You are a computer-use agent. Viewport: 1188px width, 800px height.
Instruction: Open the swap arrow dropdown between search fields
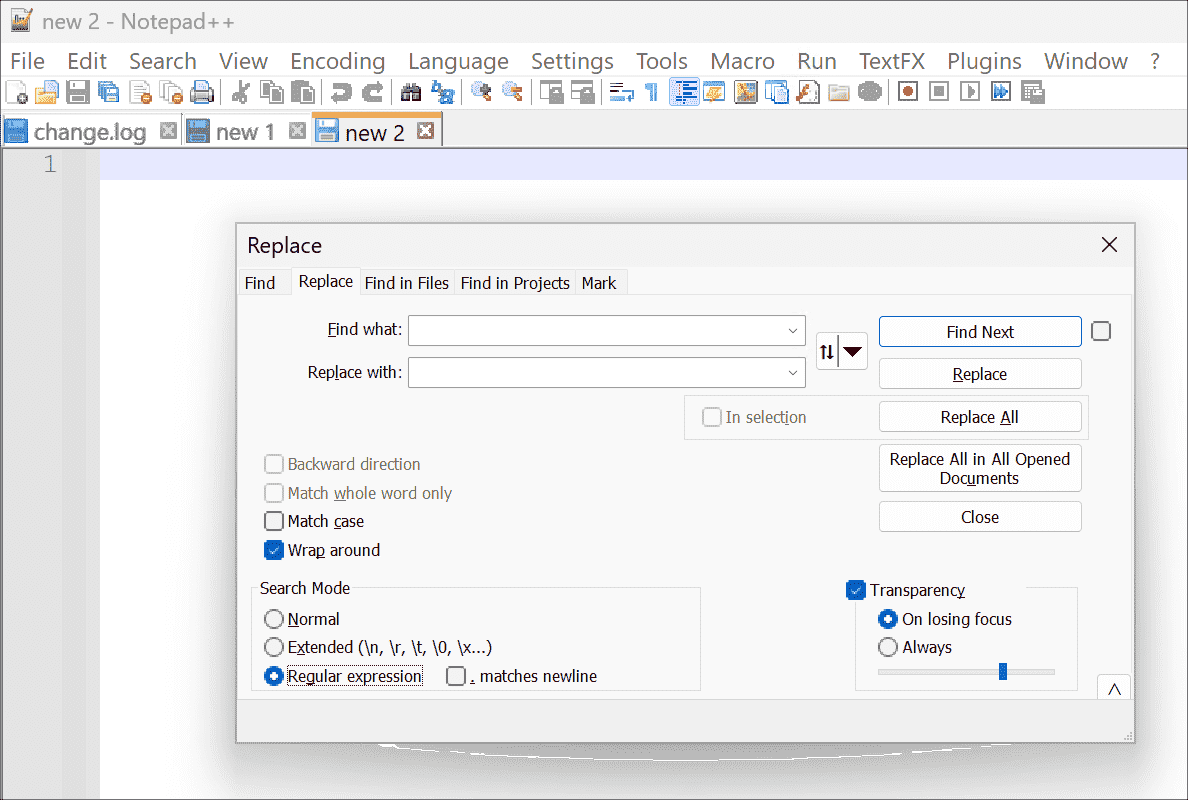(x=853, y=351)
